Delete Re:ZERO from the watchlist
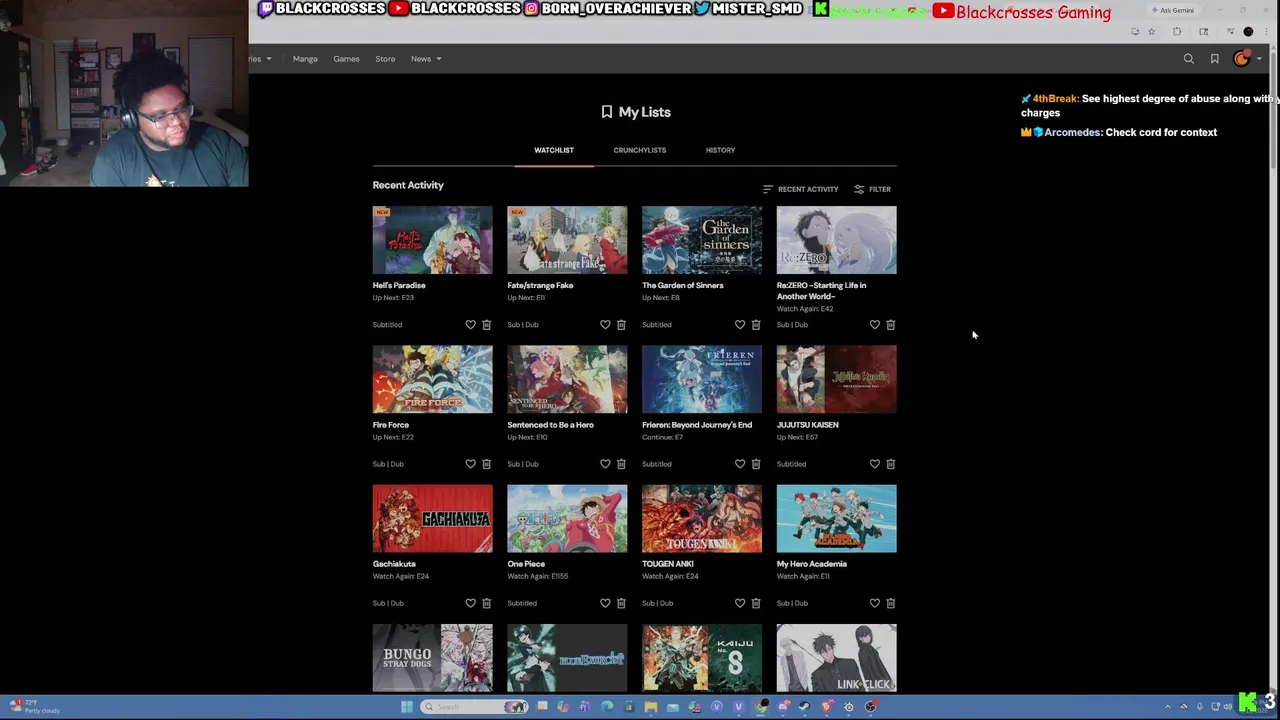The width and height of the screenshot is (1280, 720). pos(891,325)
